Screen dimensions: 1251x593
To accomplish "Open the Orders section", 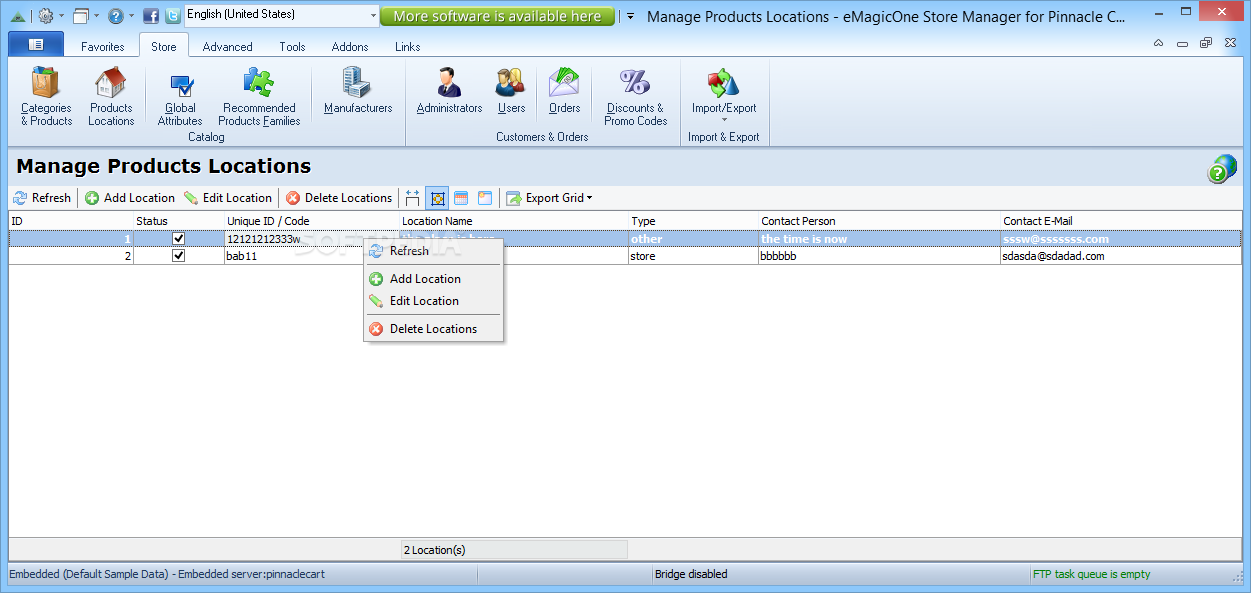I will [564, 91].
